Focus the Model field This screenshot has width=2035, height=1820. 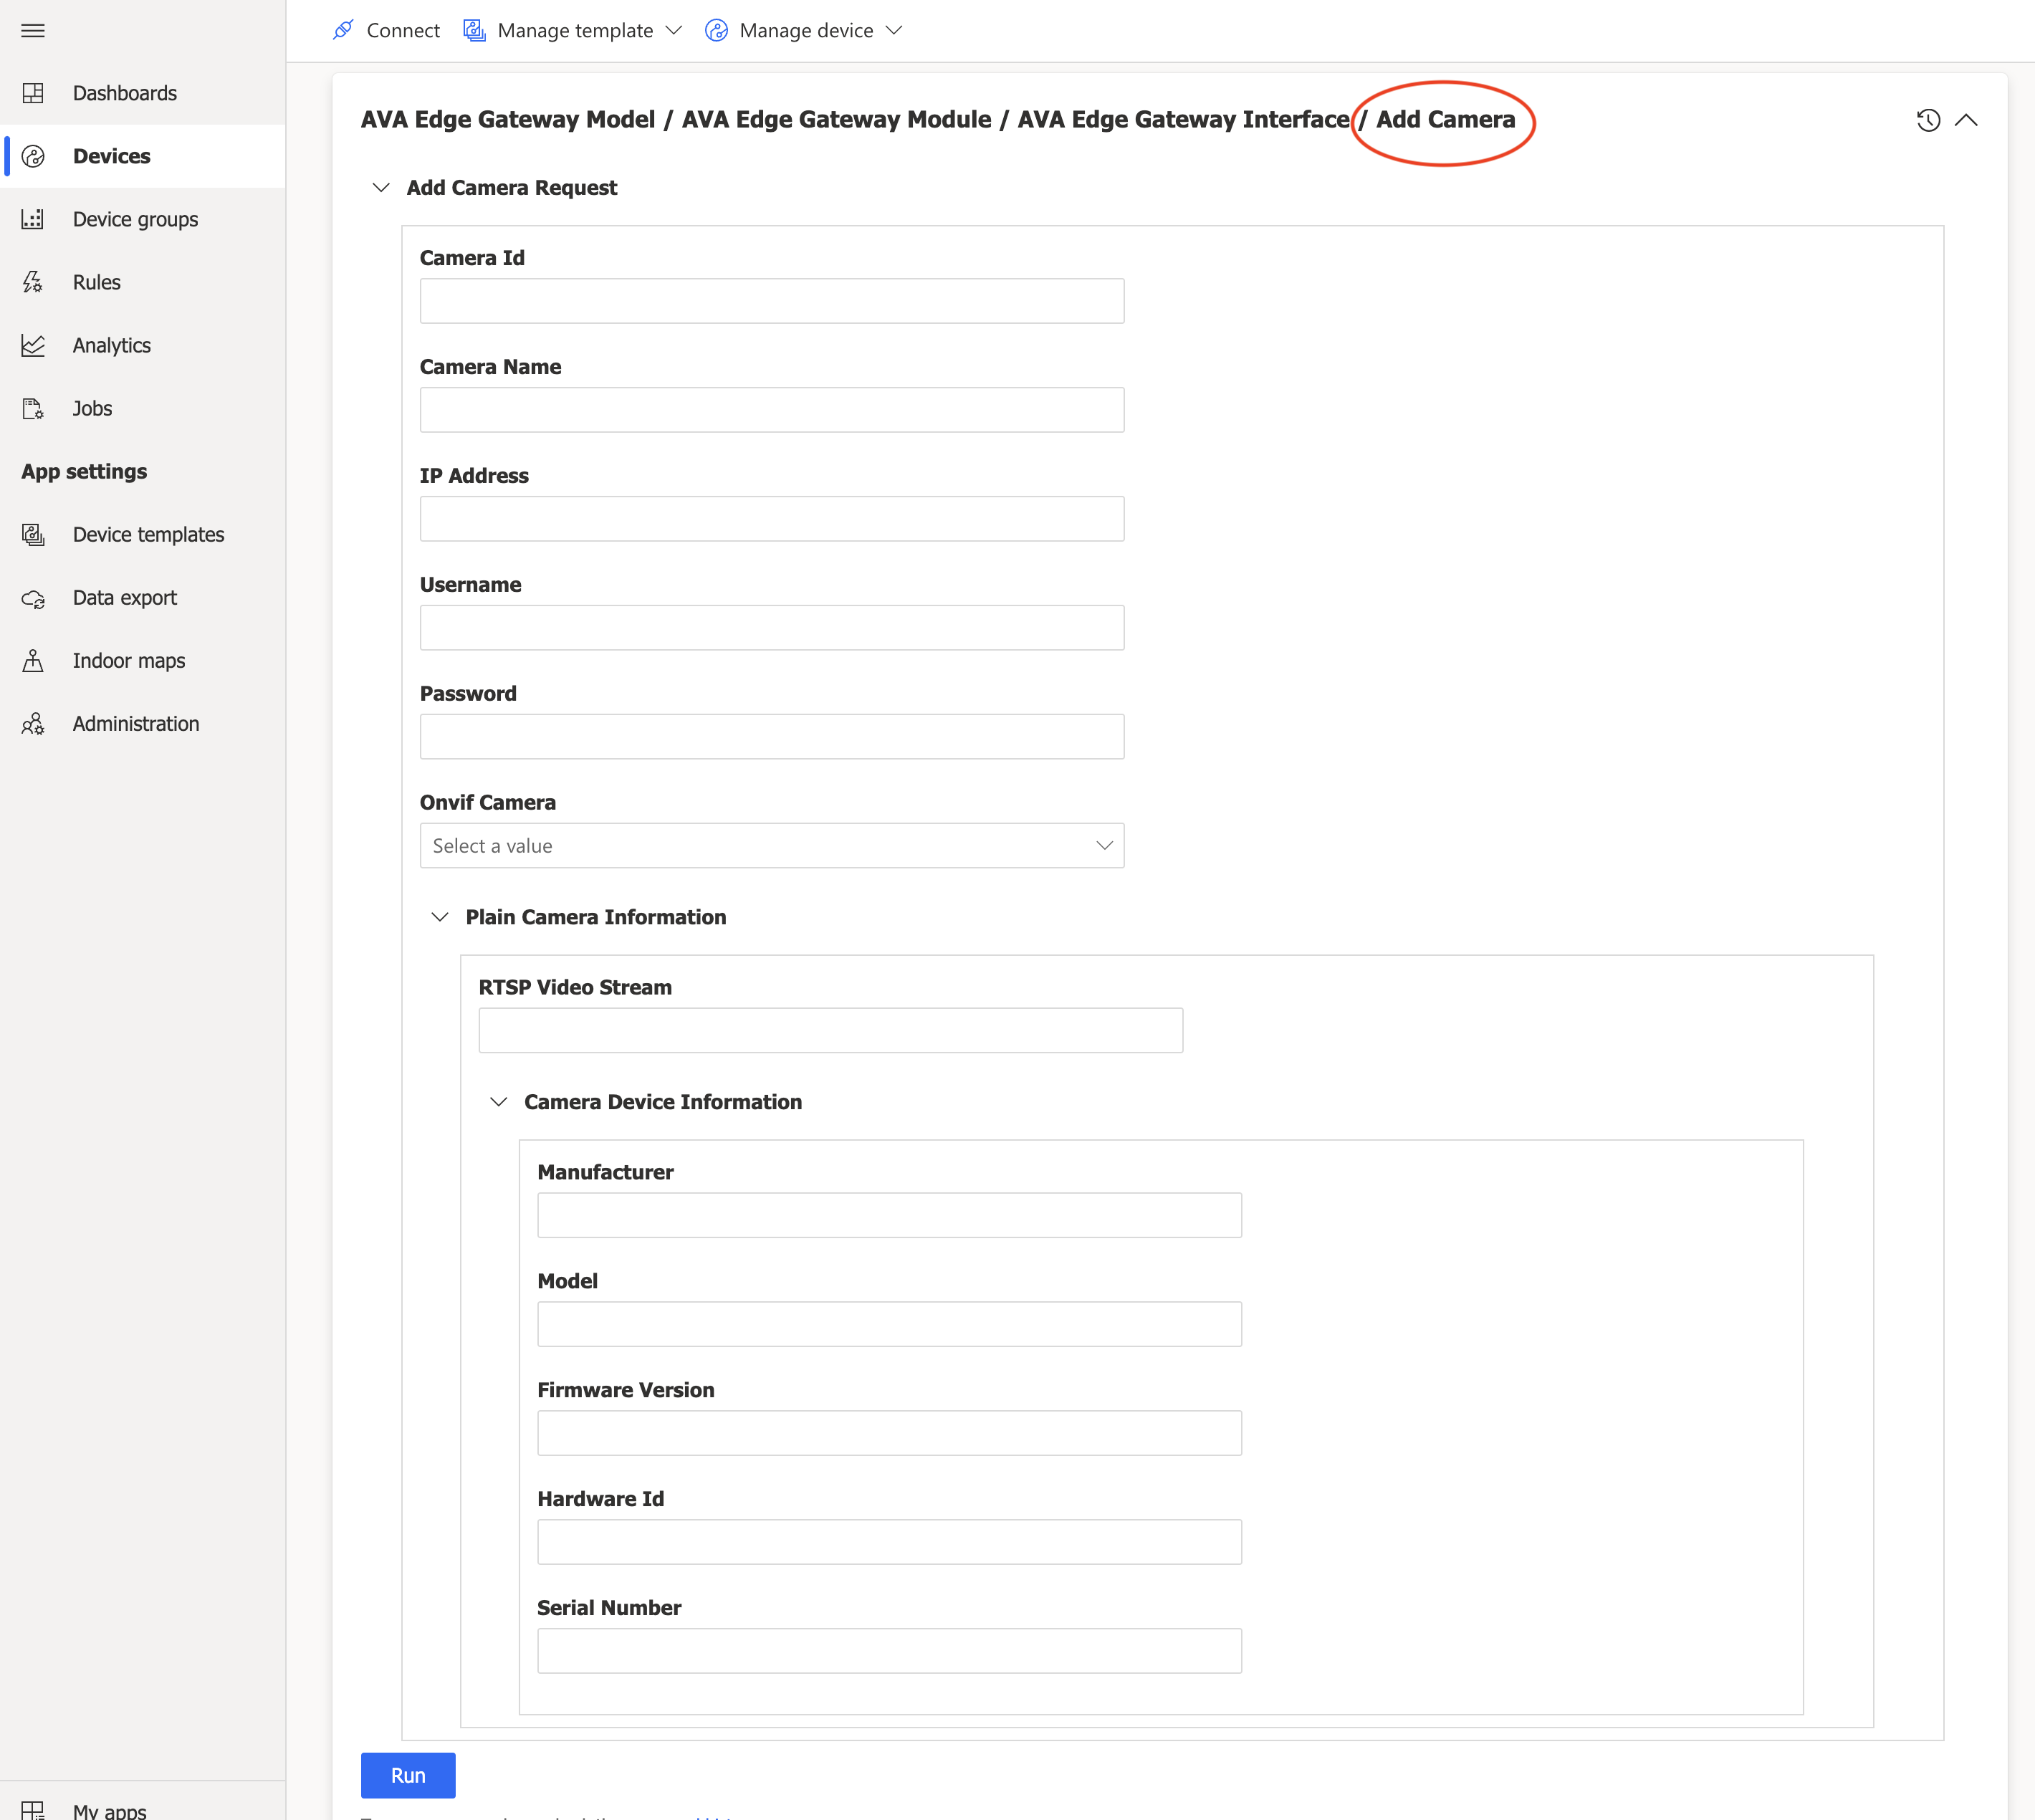tap(890, 1324)
